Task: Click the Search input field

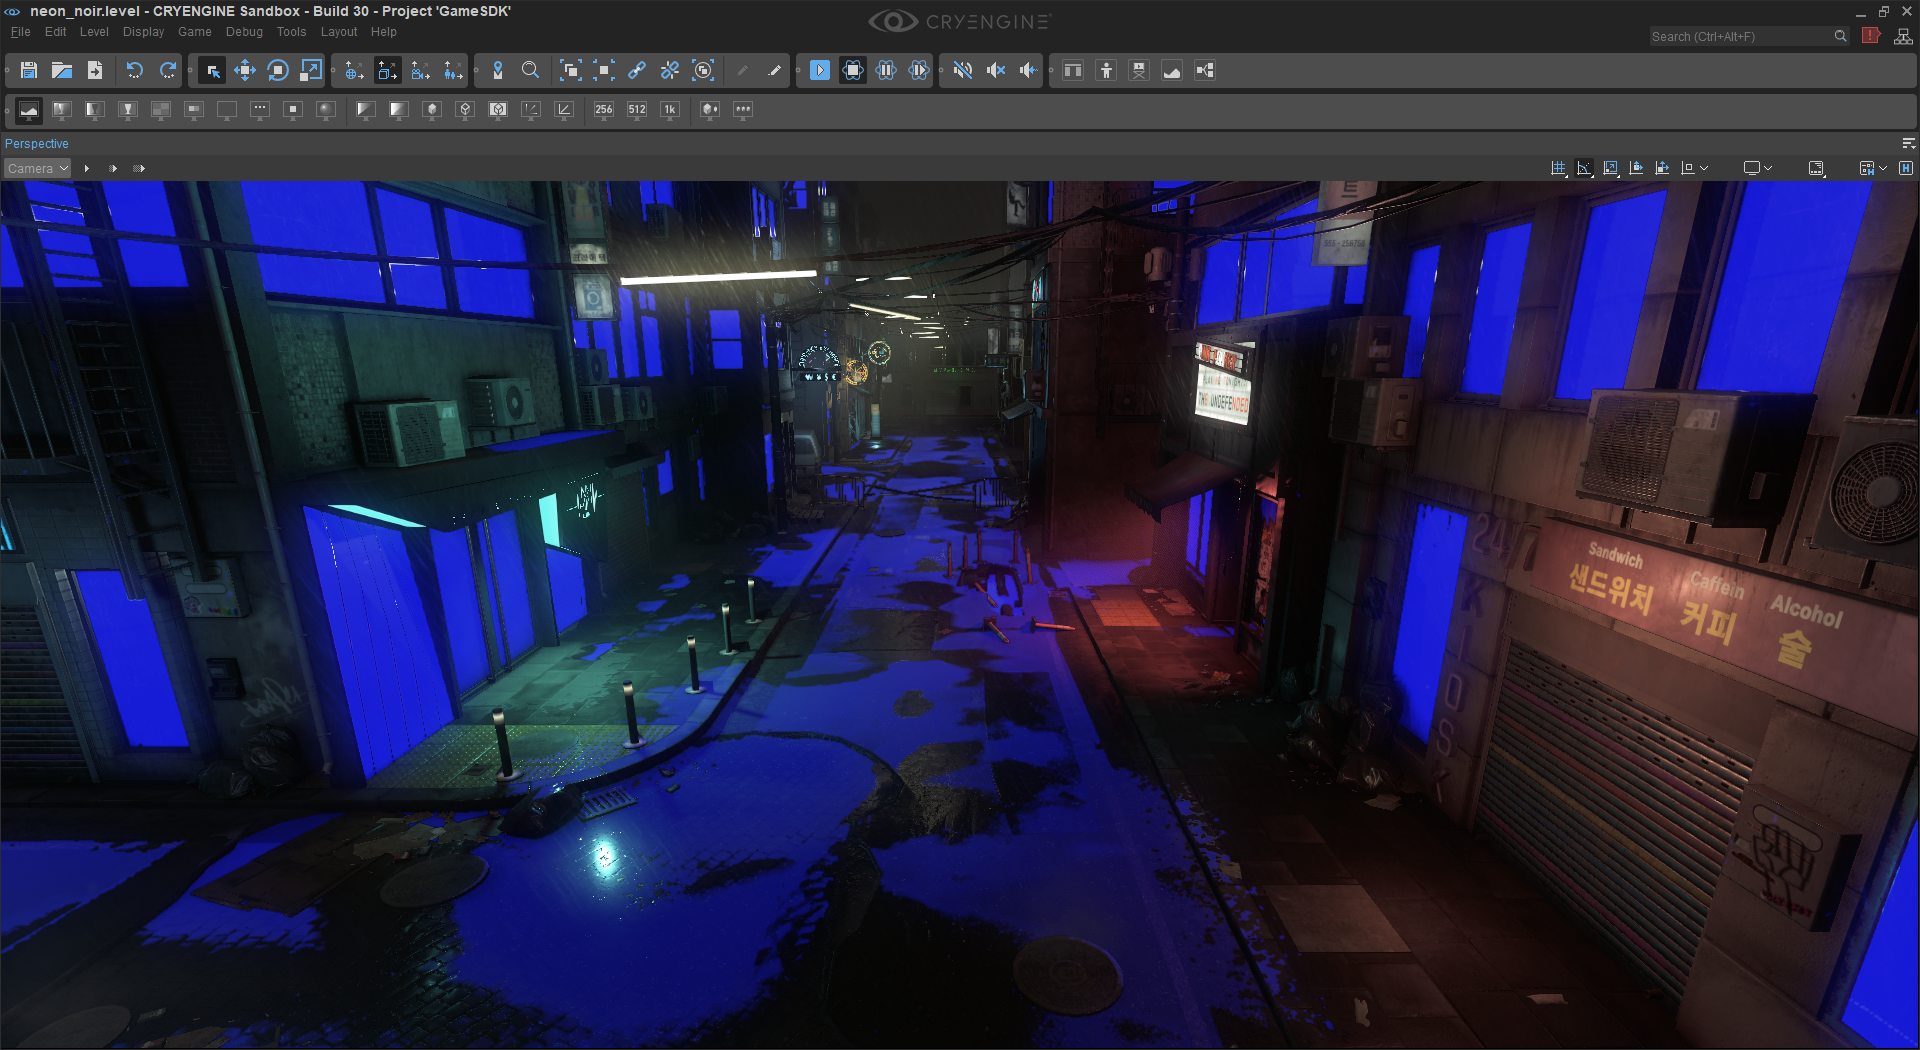Action: click(x=1740, y=36)
